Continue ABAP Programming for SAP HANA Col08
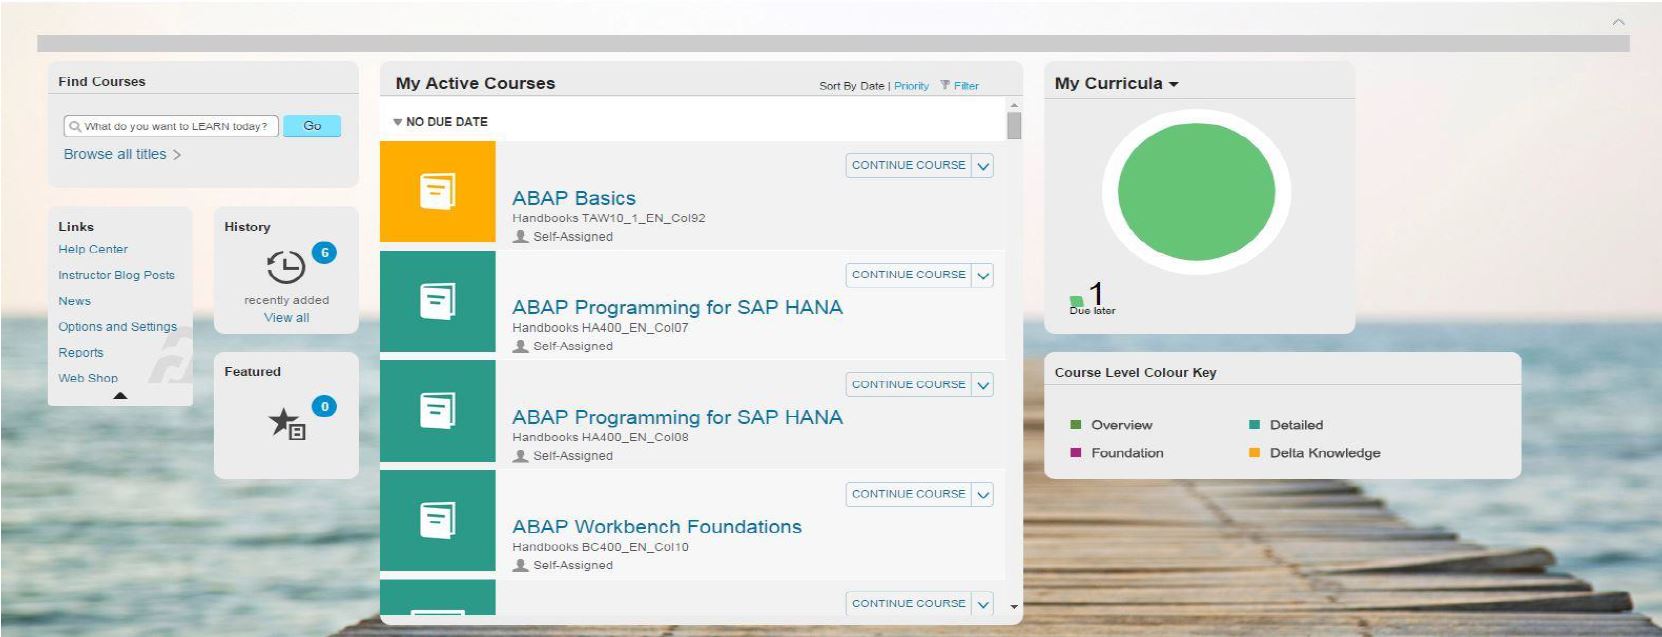The width and height of the screenshot is (1662, 637). 908,385
